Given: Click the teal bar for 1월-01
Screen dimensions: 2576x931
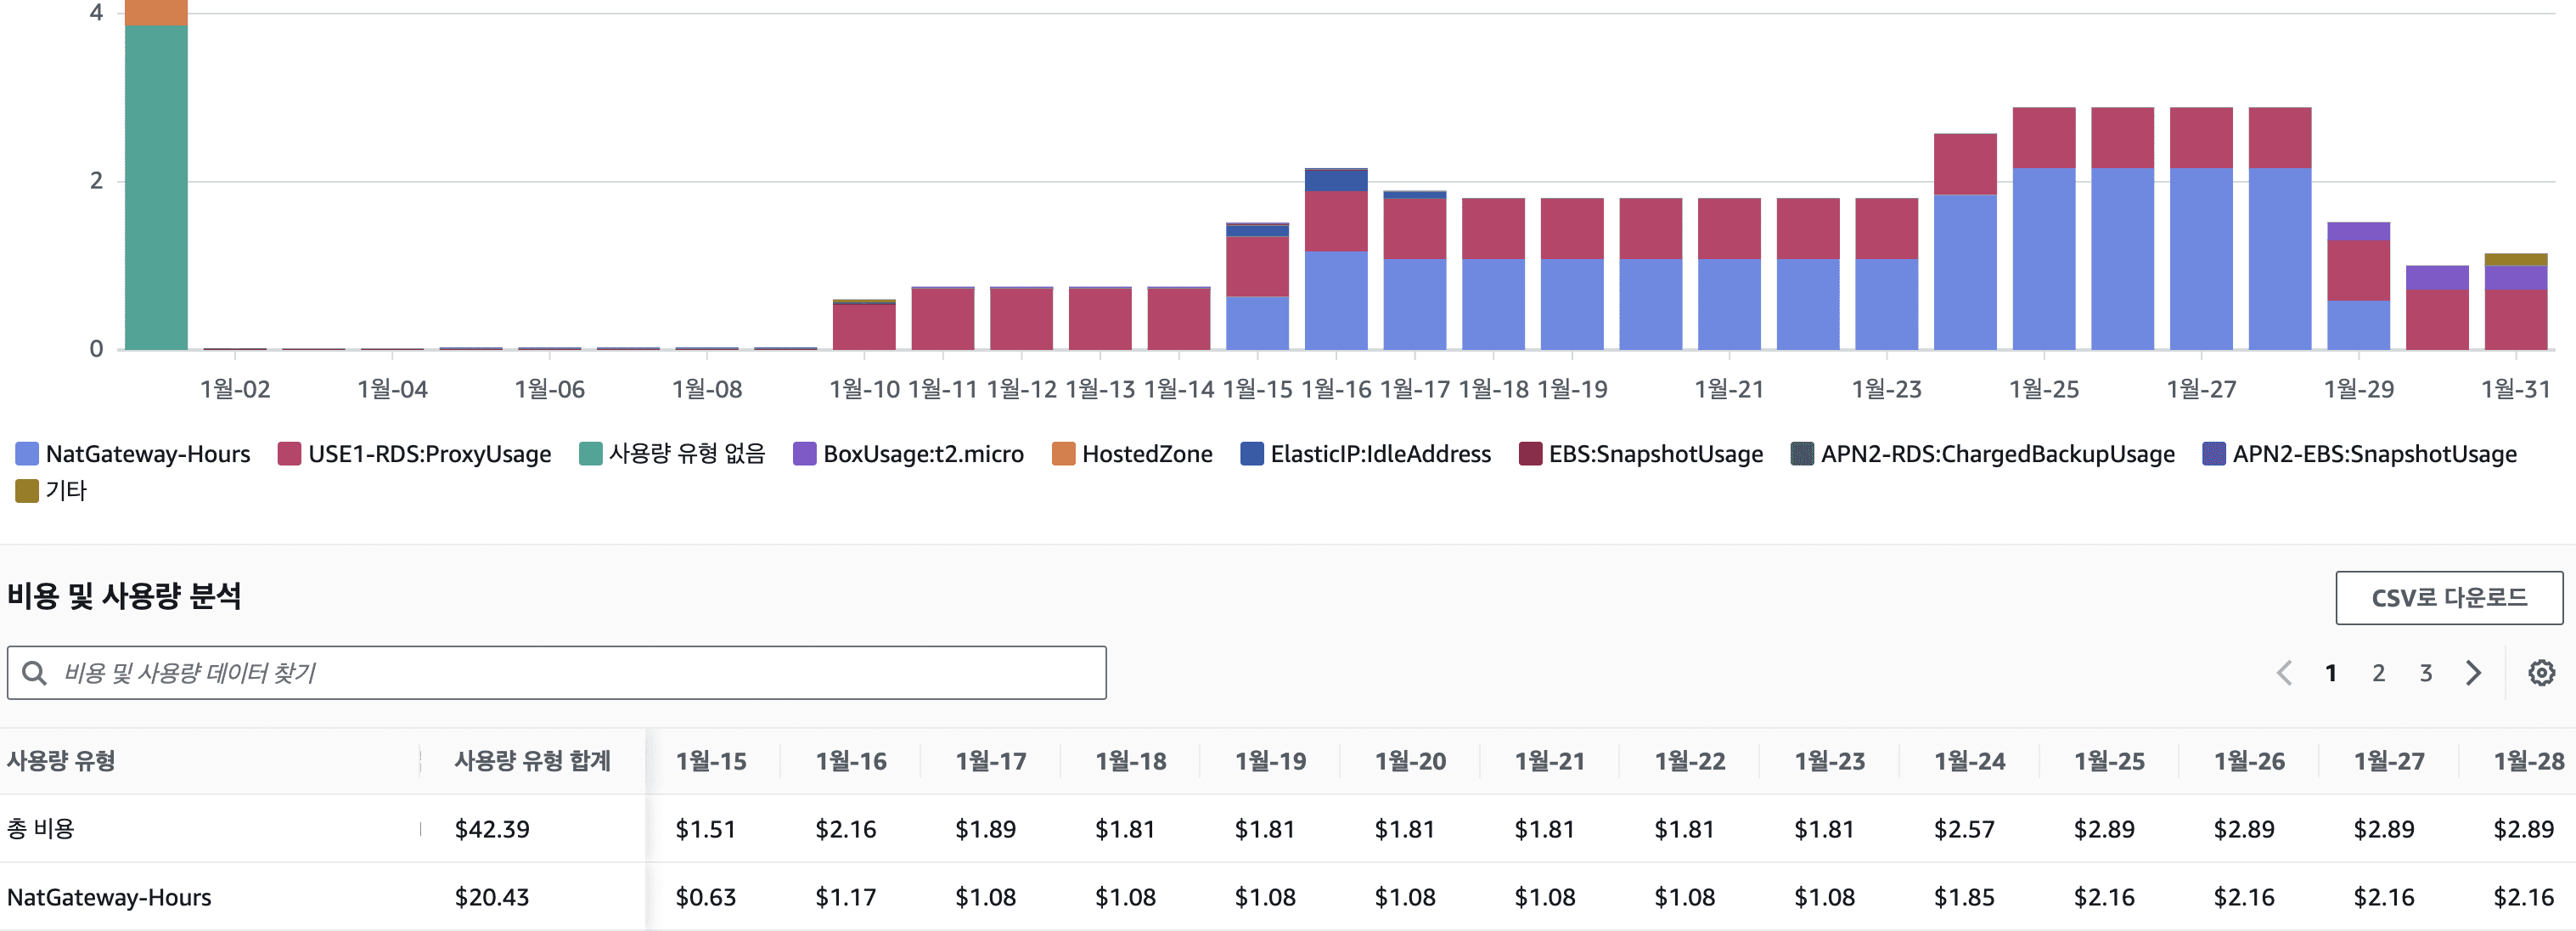Looking at the screenshot, I should coord(156,188).
